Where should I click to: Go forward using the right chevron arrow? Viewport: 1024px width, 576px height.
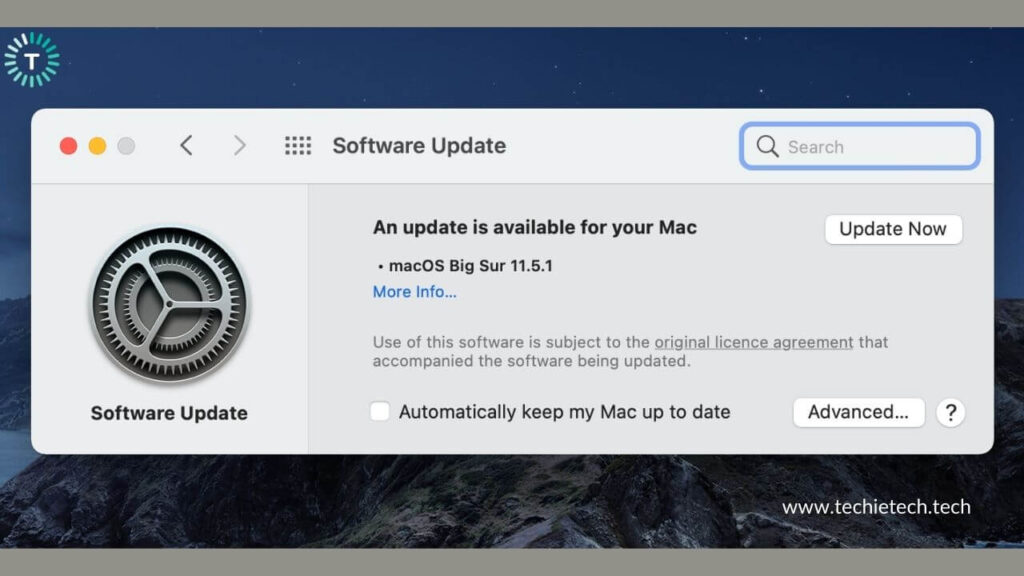[240, 145]
